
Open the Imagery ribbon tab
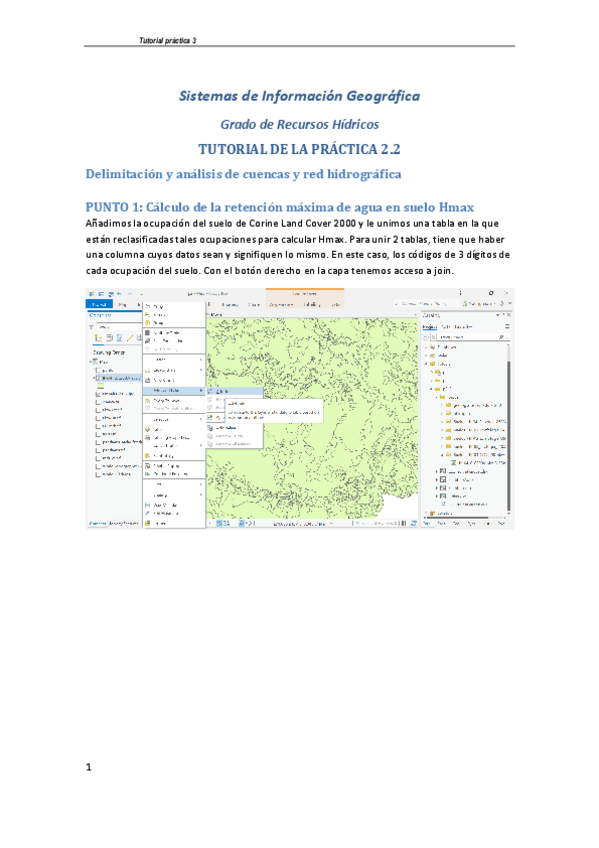[x=230, y=304]
